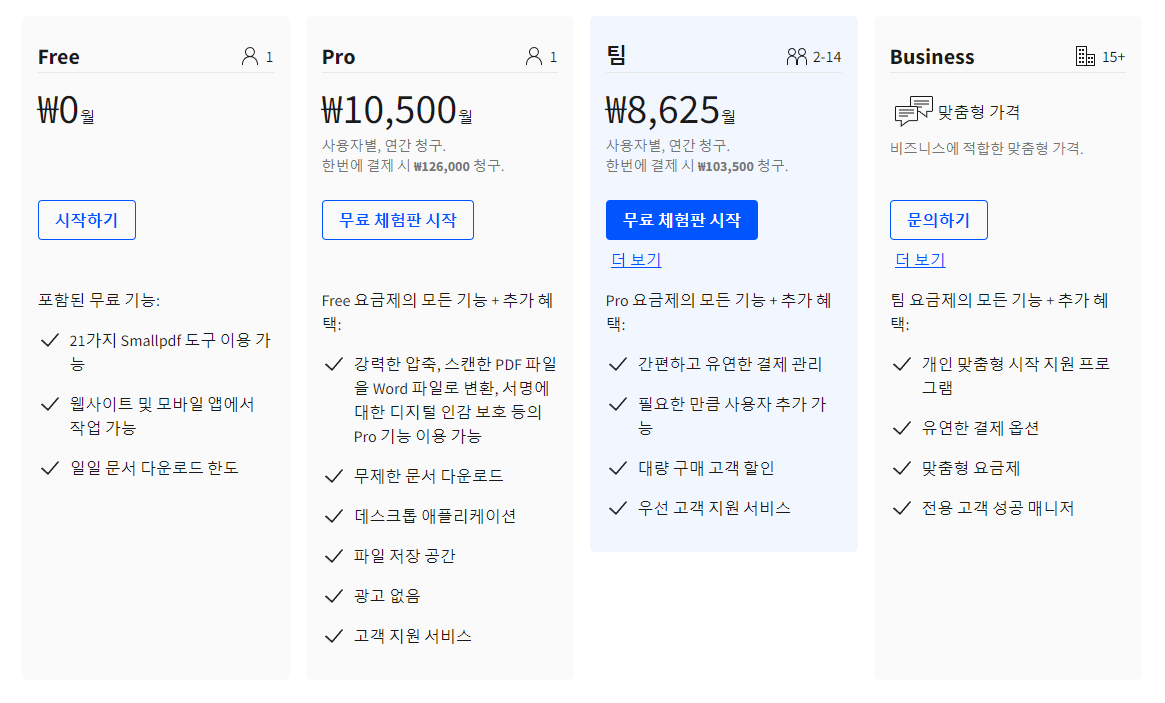Click the blue 무료 체험판 시작 button on 팀 plan
The height and width of the screenshot is (703, 1165).
click(x=681, y=220)
